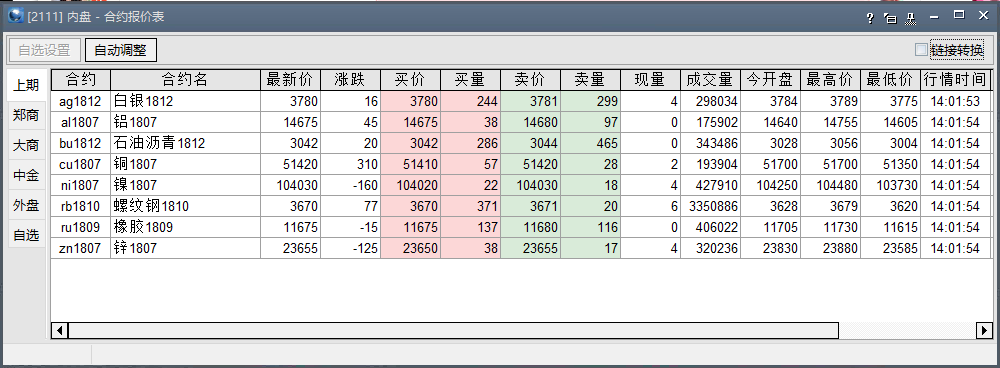Click the open price 11705 cell

point(770,228)
